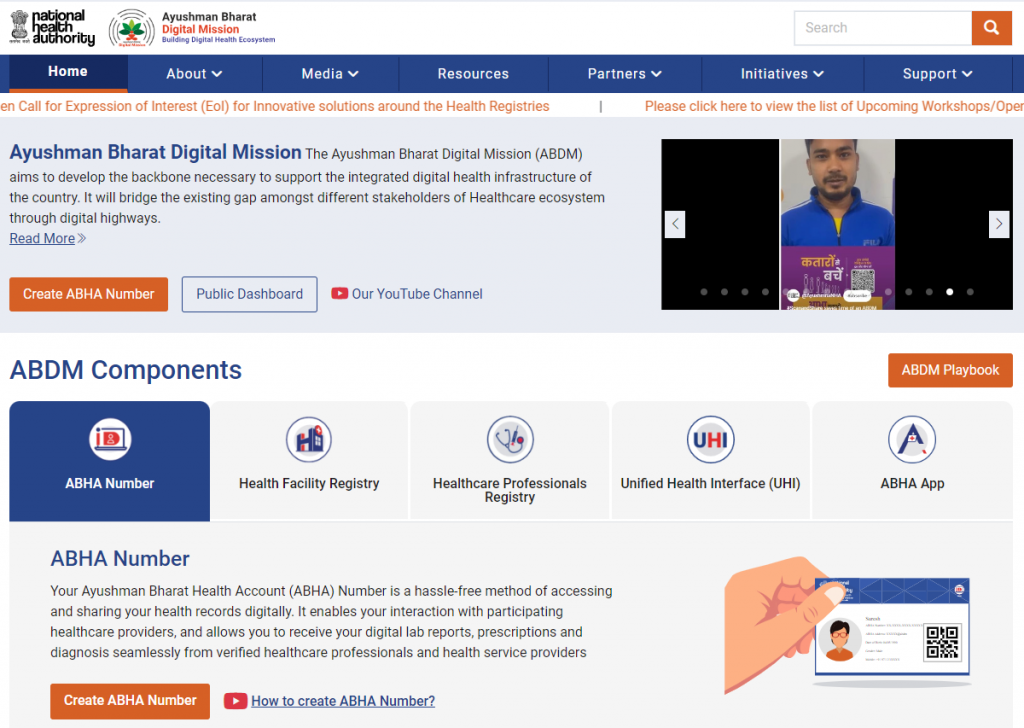Click the ABHA card hand illustration
This screenshot has width=1024, height=728.
[x=848, y=625]
